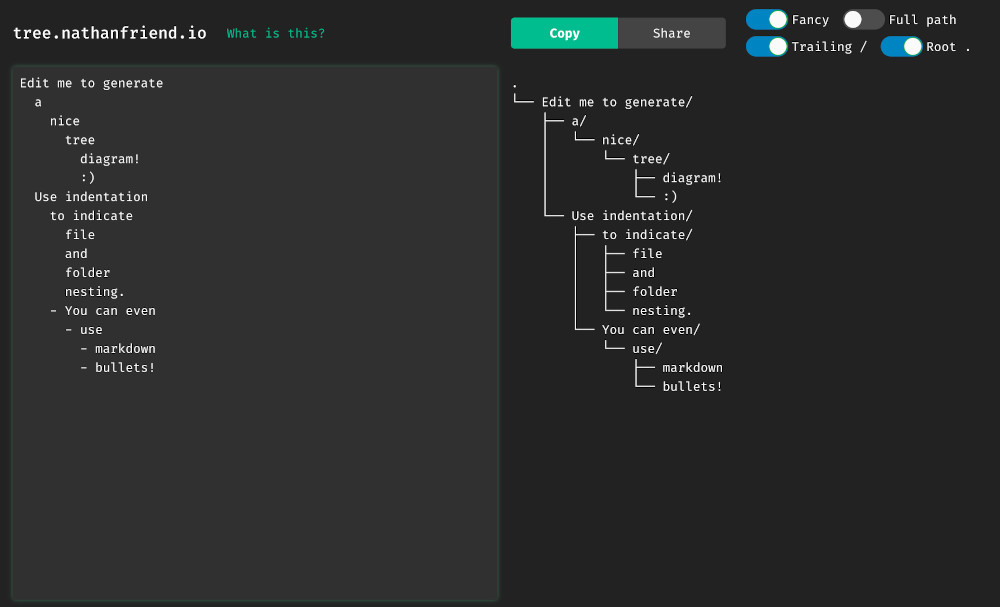Screen dimensions: 1000x607
Task: Click the tree.nathanfriend.io site title
Action: point(109,32)
